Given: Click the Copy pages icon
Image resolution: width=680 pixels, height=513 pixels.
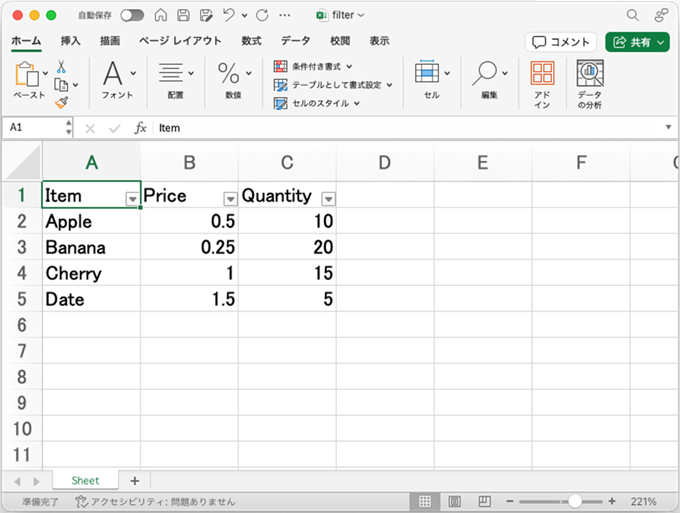Looking at the screenshot, I should 61,85.
